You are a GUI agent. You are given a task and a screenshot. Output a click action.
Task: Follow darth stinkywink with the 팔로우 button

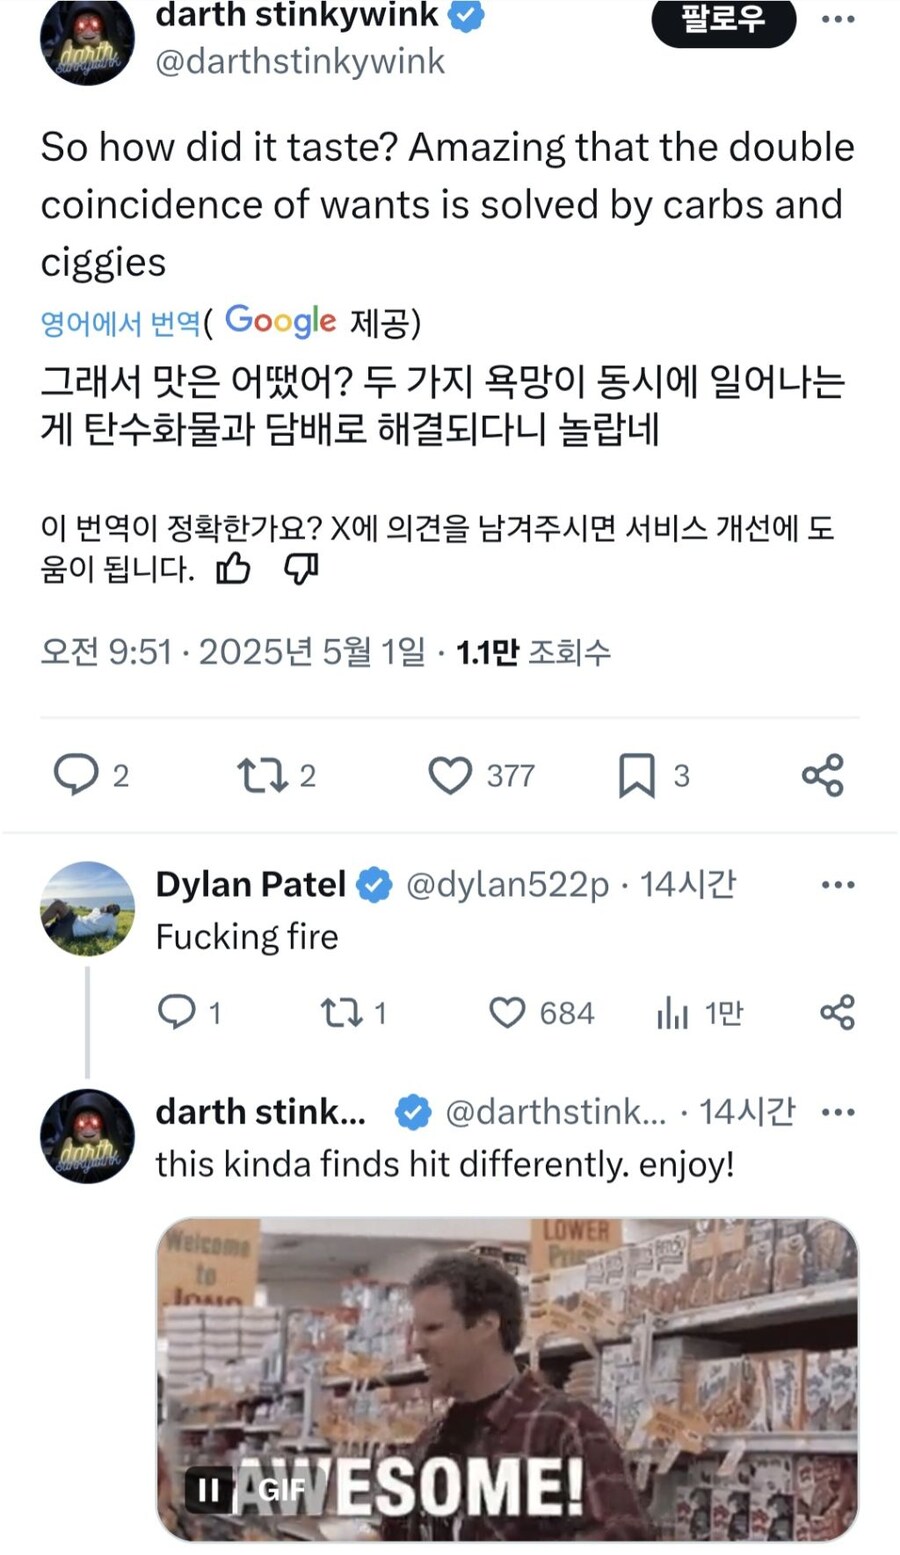[723, 20]
